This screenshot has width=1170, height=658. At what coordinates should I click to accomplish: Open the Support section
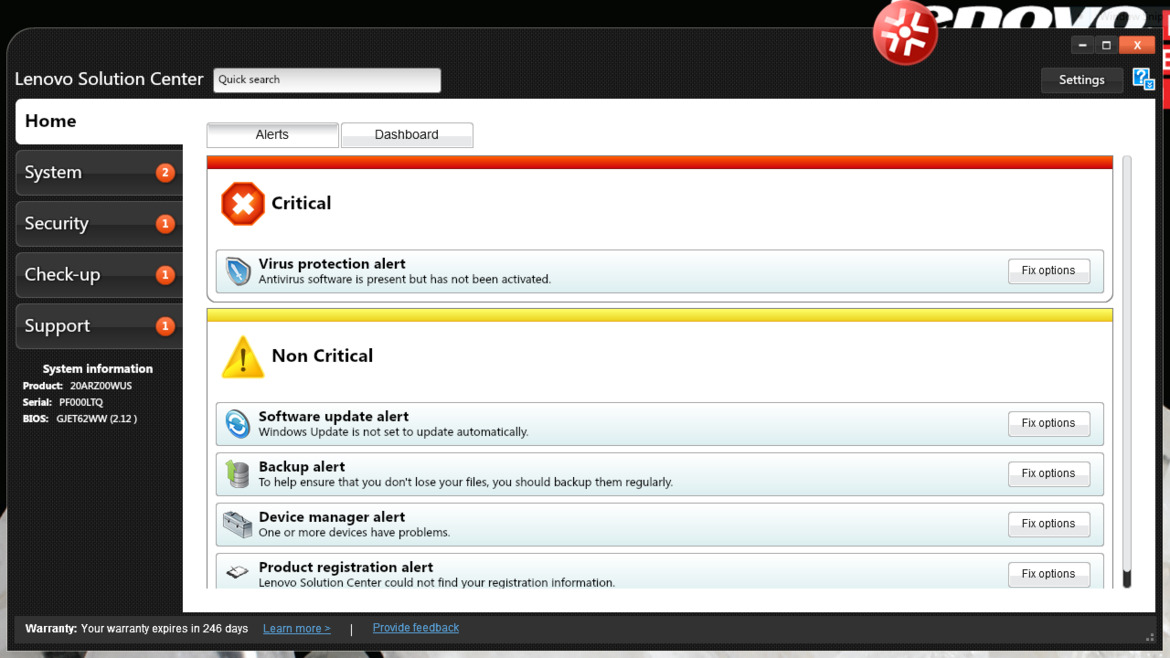[99, 326]
